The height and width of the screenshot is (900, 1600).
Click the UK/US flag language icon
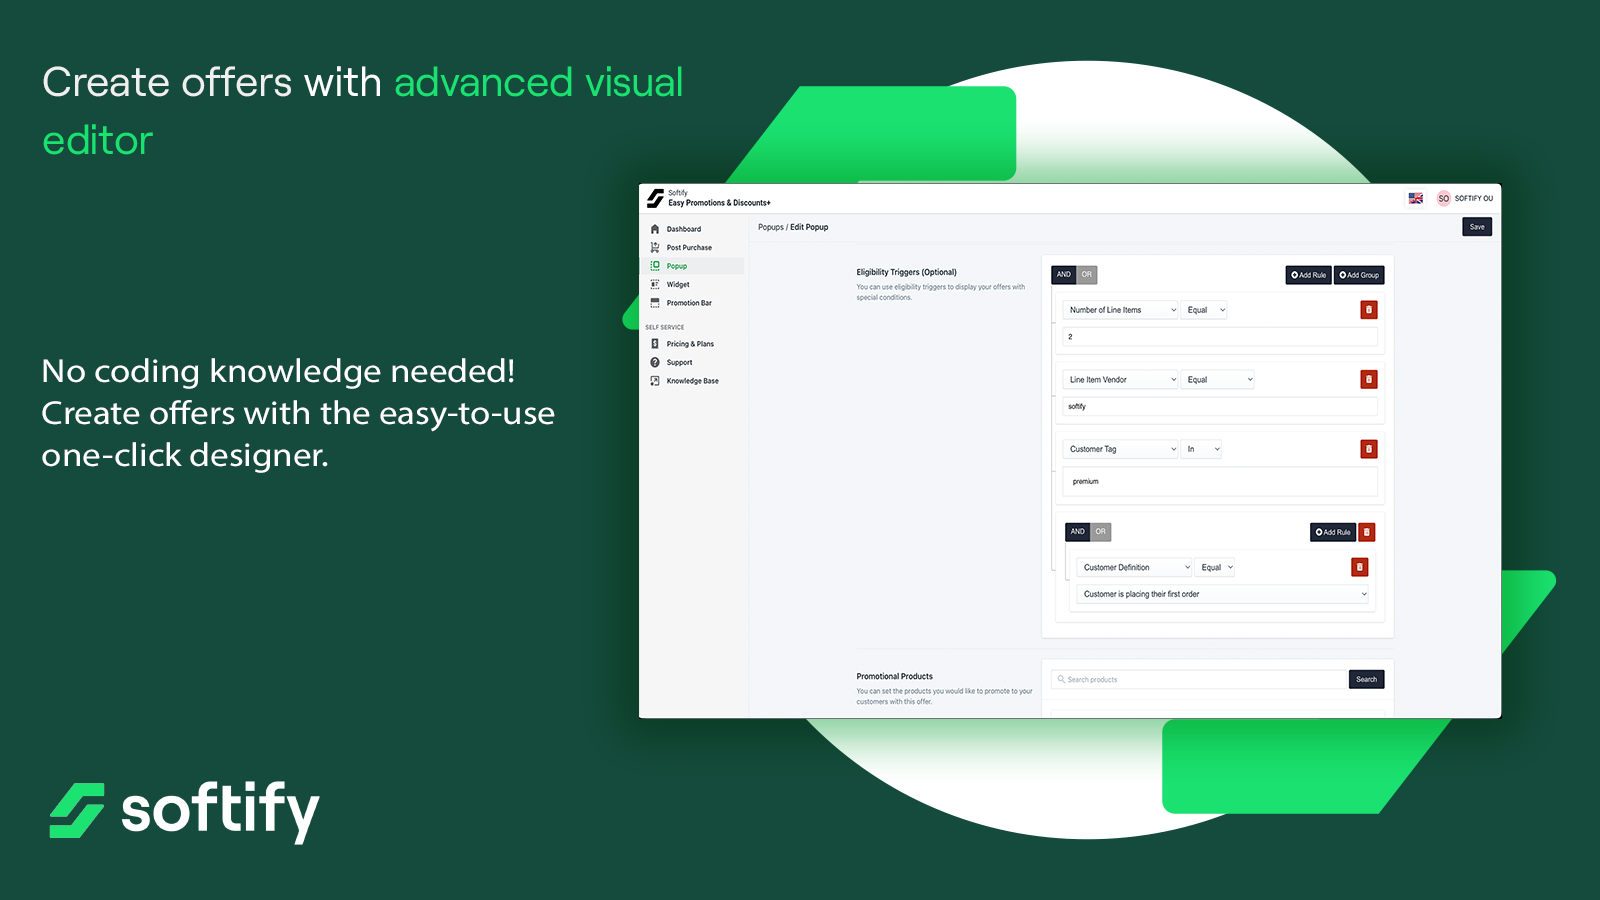point(1415,198)
